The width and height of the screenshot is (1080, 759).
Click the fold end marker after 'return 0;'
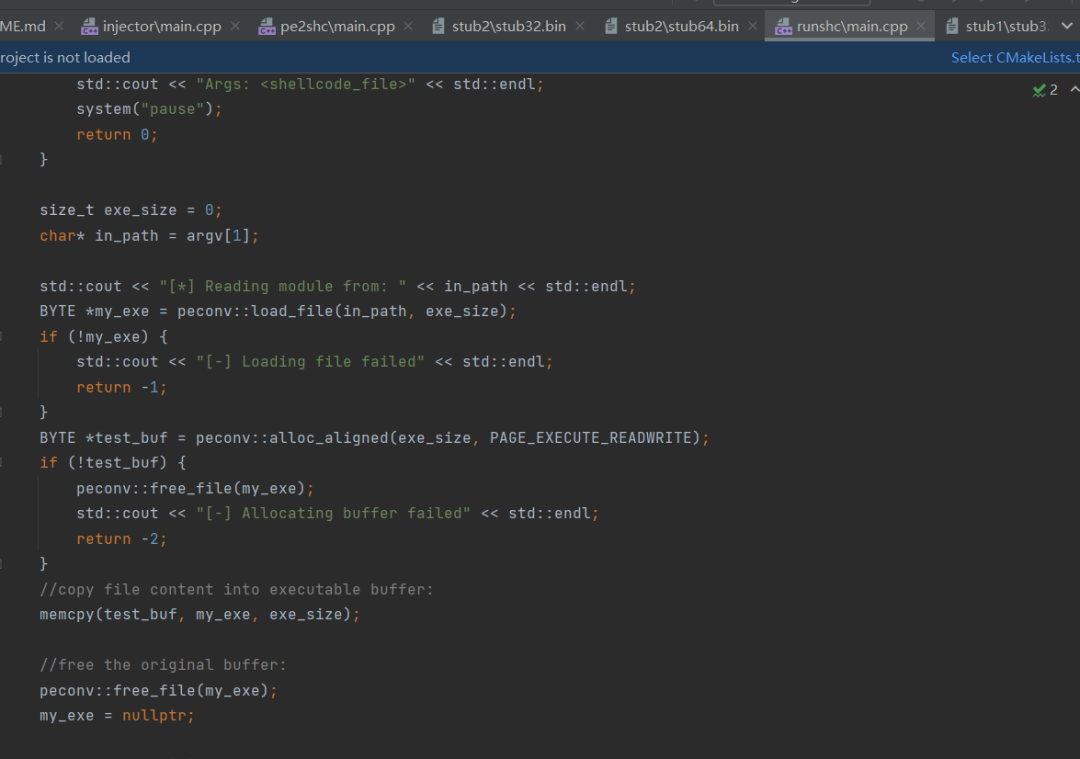(1, 160)
